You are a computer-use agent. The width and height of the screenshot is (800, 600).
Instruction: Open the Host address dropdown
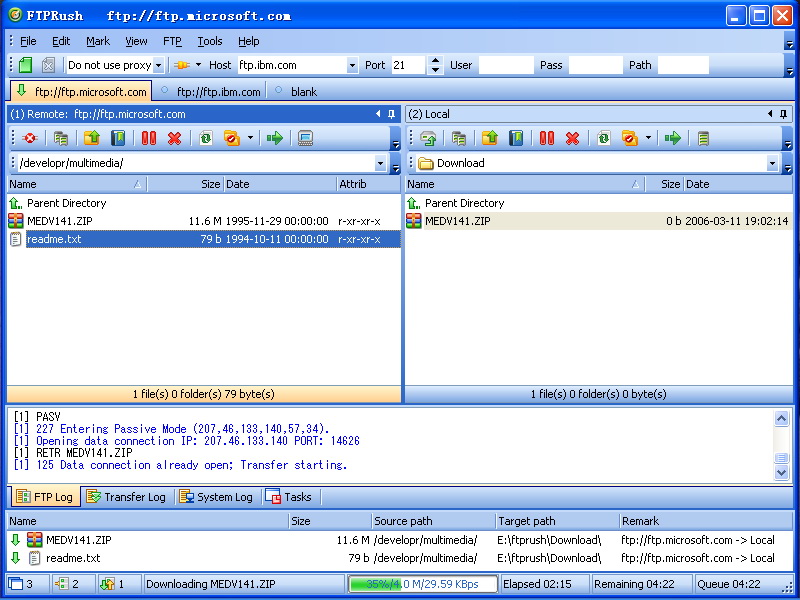tap(352, 65)
